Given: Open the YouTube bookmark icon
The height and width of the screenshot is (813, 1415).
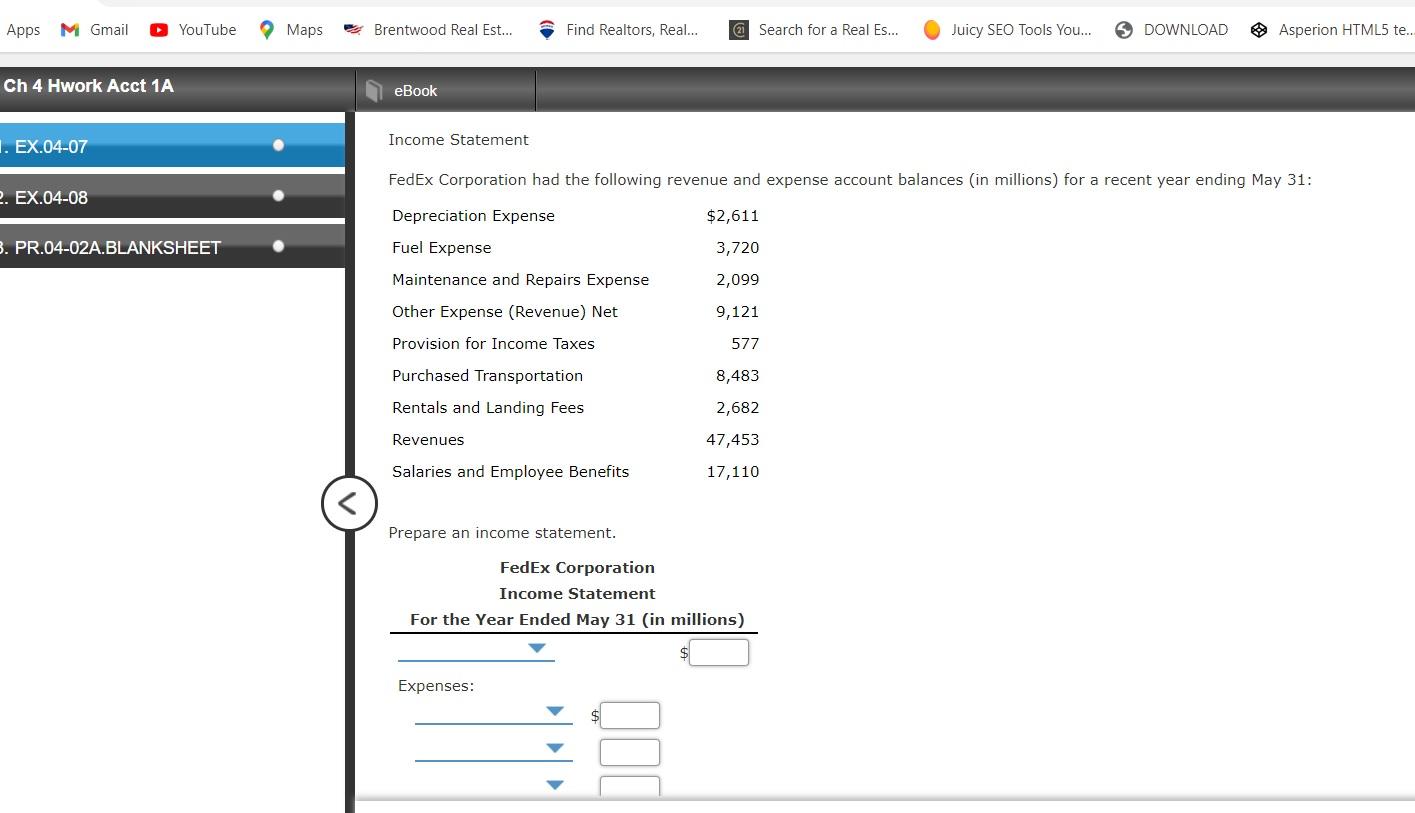Looking at the screenshot, I should click(x=158, y=30).
